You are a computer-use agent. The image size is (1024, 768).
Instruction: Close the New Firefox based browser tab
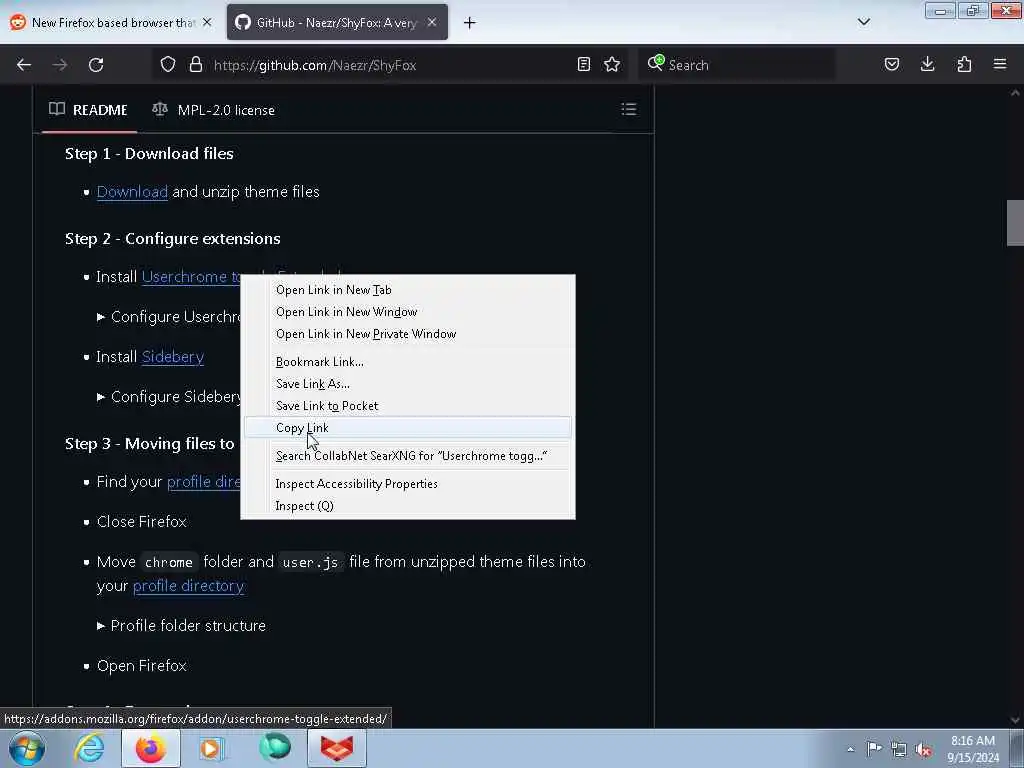coord(207,22)
